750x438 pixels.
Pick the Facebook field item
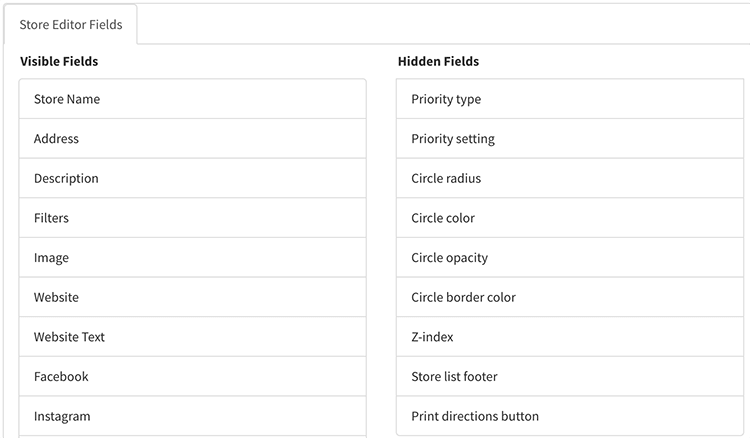[x=193, y=377]
